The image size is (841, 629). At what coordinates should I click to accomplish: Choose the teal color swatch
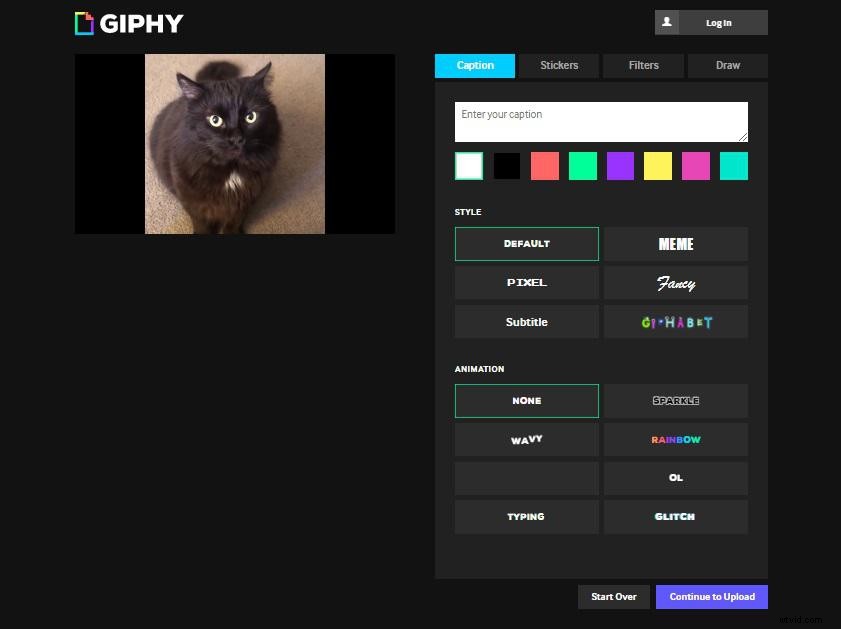click(733, 166)
